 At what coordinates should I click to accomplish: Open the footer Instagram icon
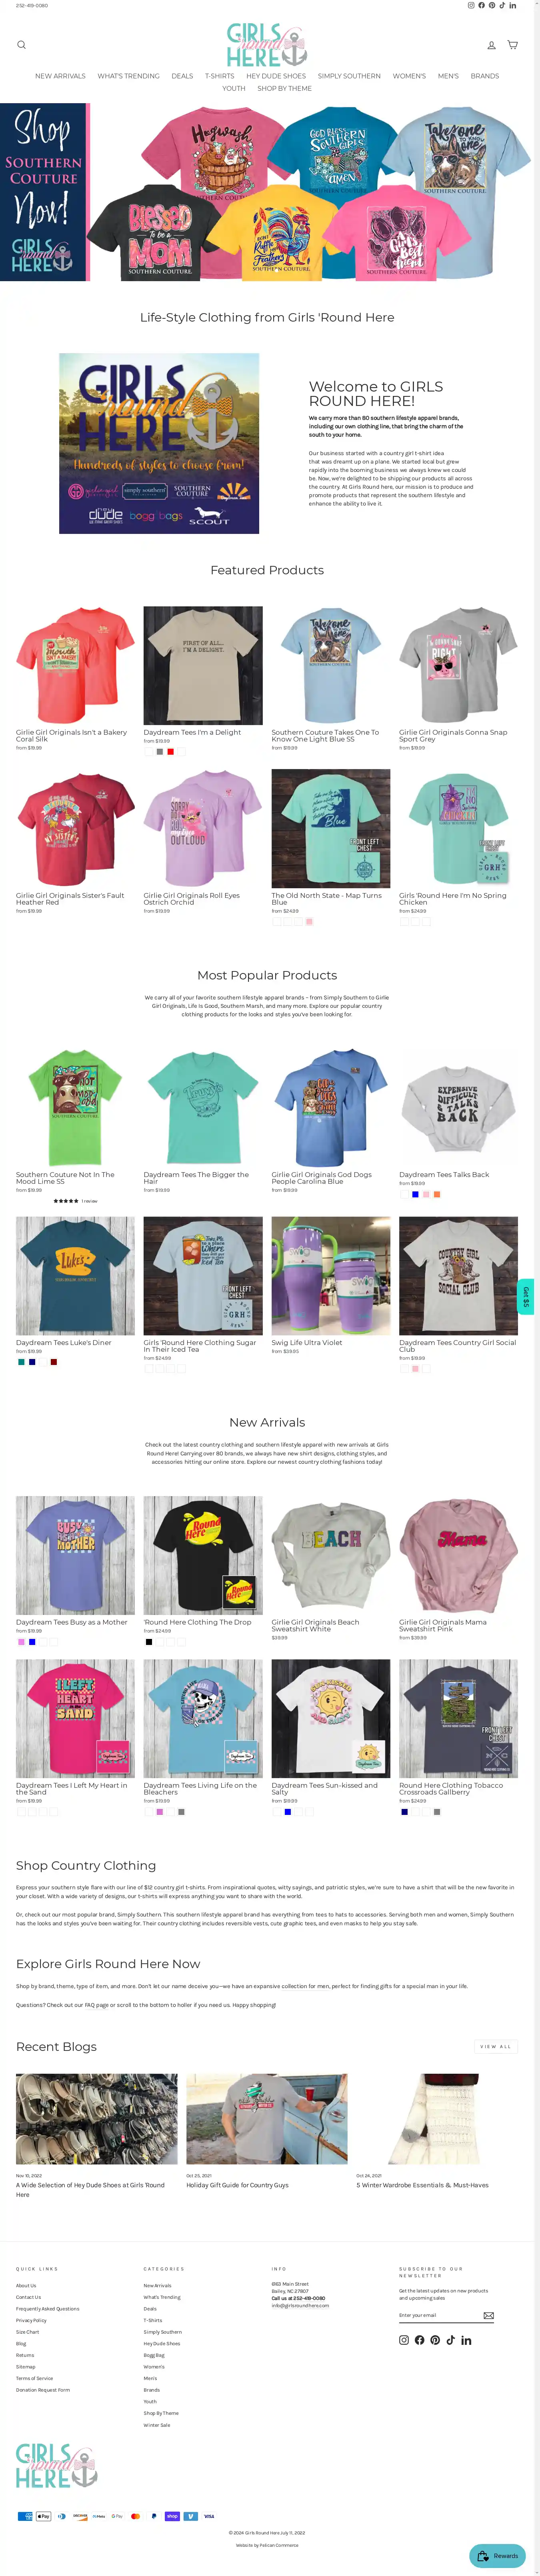pyautogui.click(x=404, y=2340)
